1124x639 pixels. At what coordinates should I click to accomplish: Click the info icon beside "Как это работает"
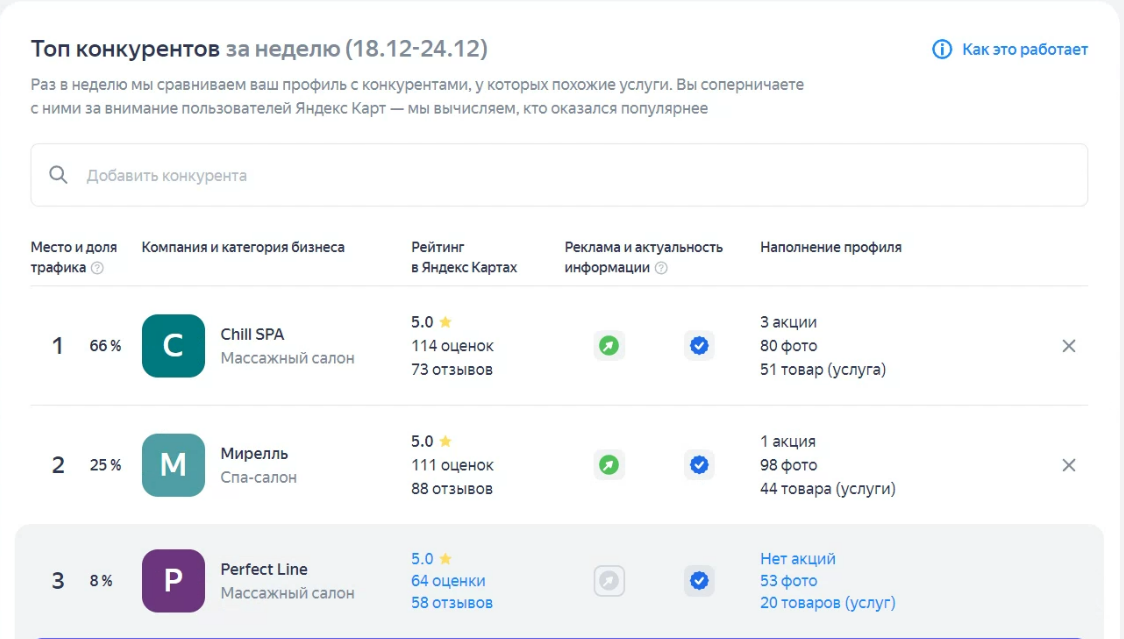pos(941,50)
